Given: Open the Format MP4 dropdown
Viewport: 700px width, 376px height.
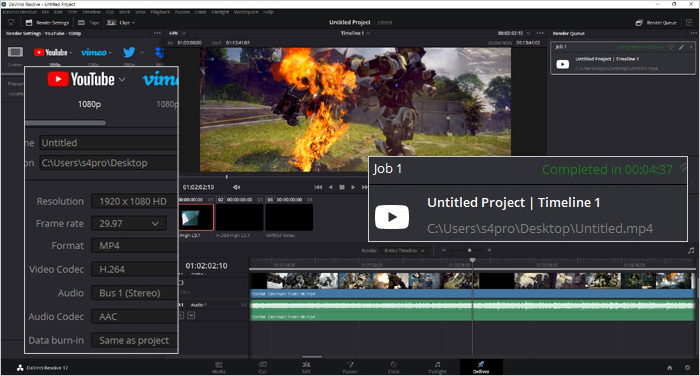Looking at the screenshot, I should 134,246.
